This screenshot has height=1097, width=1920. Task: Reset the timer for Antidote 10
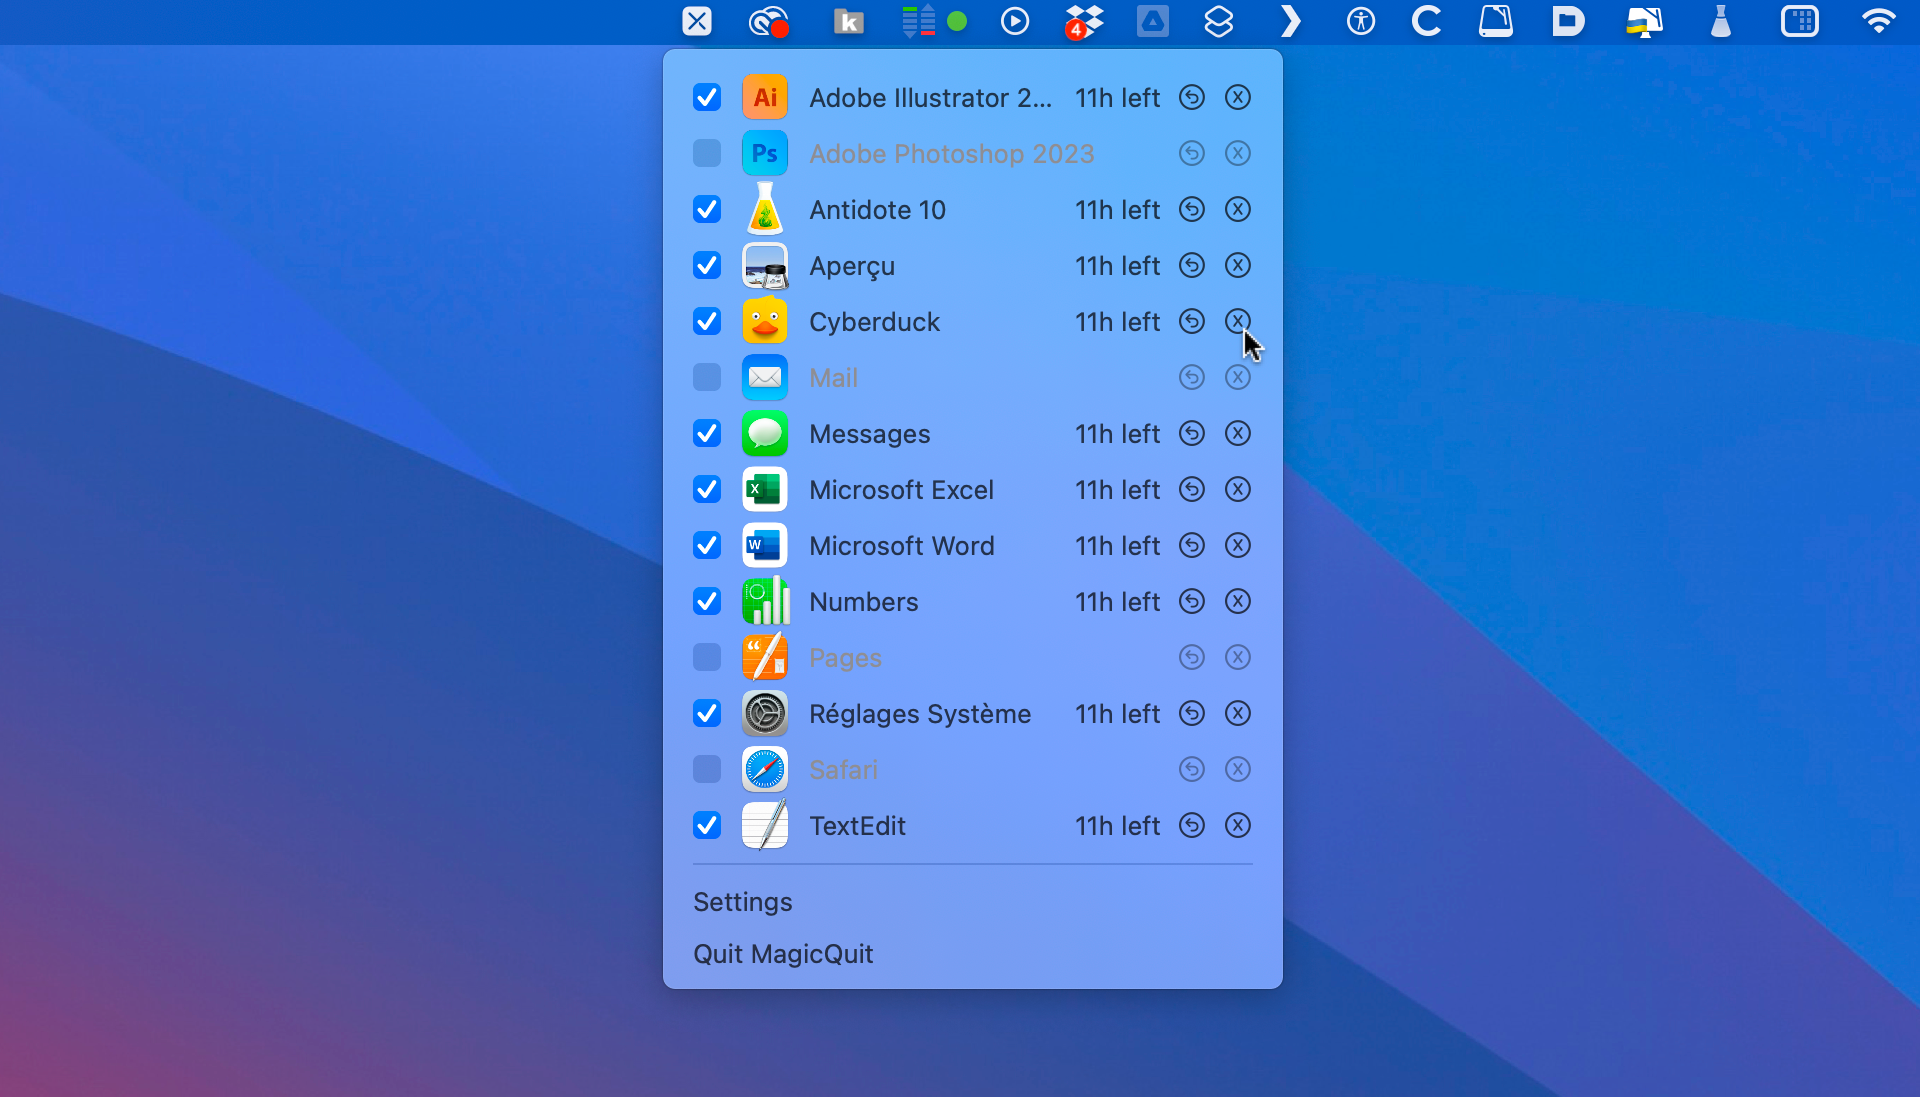(x=1192, y=209)
